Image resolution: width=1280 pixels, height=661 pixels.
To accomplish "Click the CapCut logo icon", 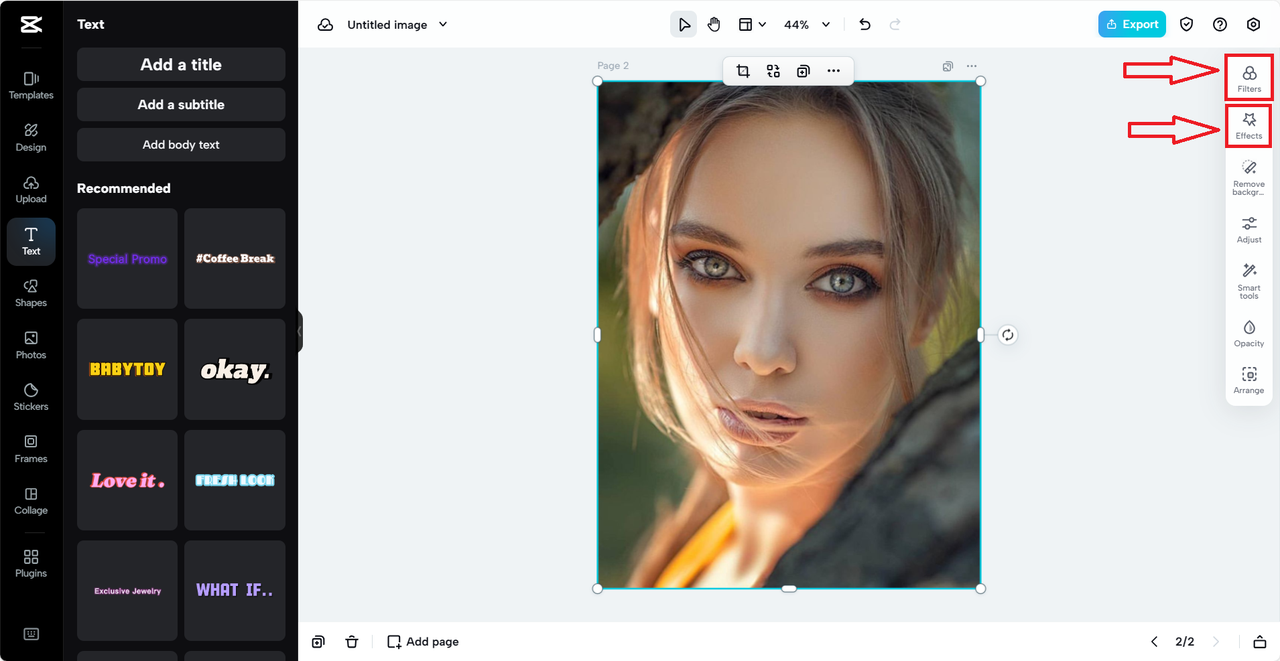I will [30, 25].
